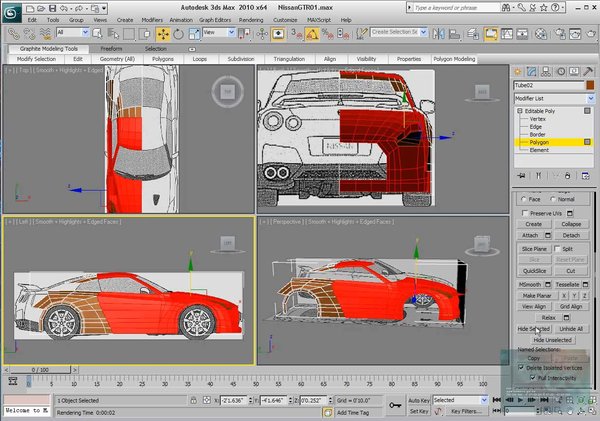Click the Set Keys key icon
The image size is (600, 421).
click(x=395, y=405)
